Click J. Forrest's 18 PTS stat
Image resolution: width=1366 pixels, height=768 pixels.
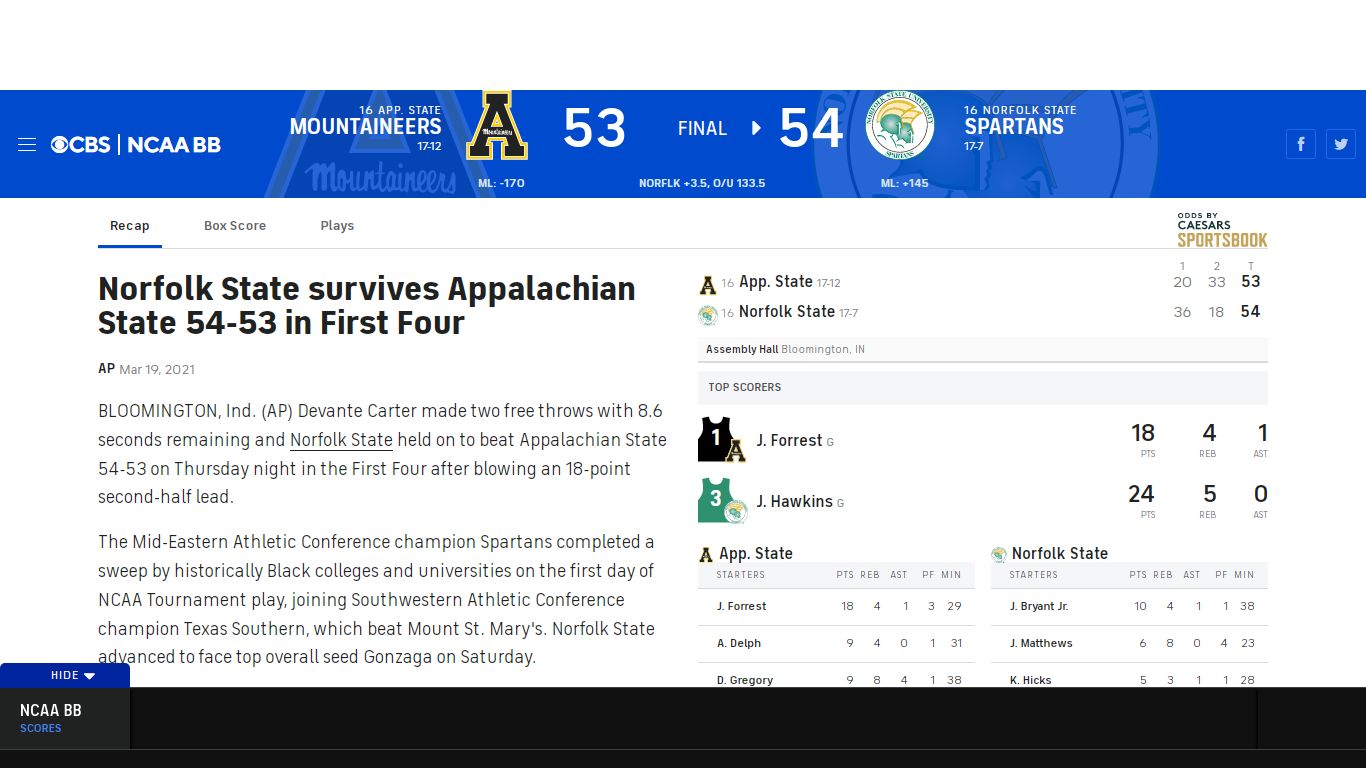click(x=1143, y=434)
